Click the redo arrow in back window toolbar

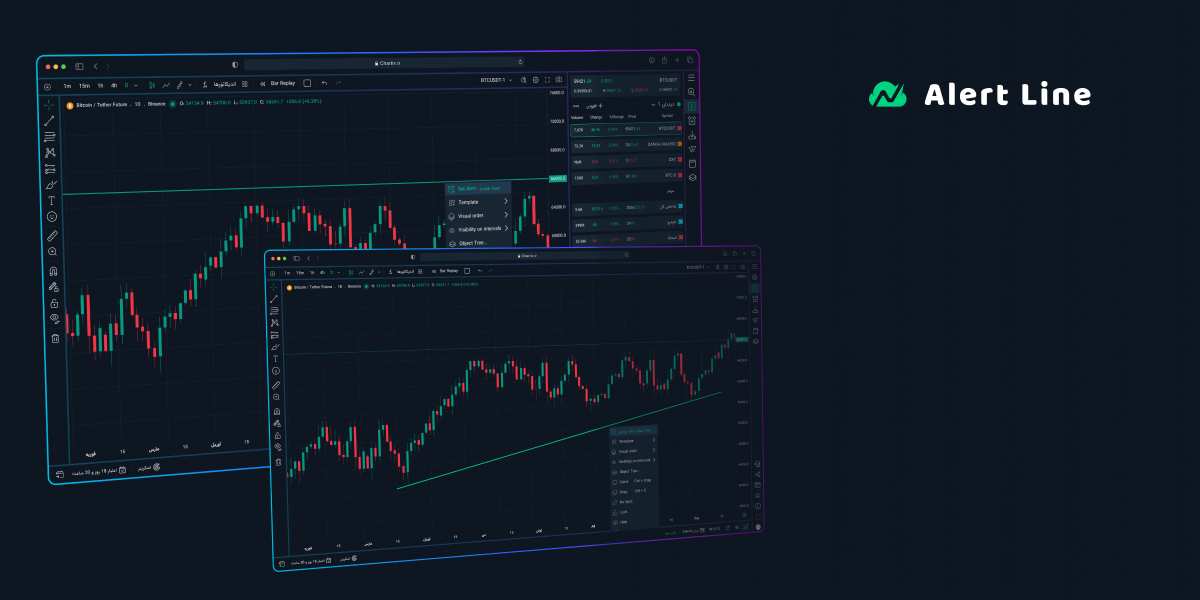[x=338, y=83]
